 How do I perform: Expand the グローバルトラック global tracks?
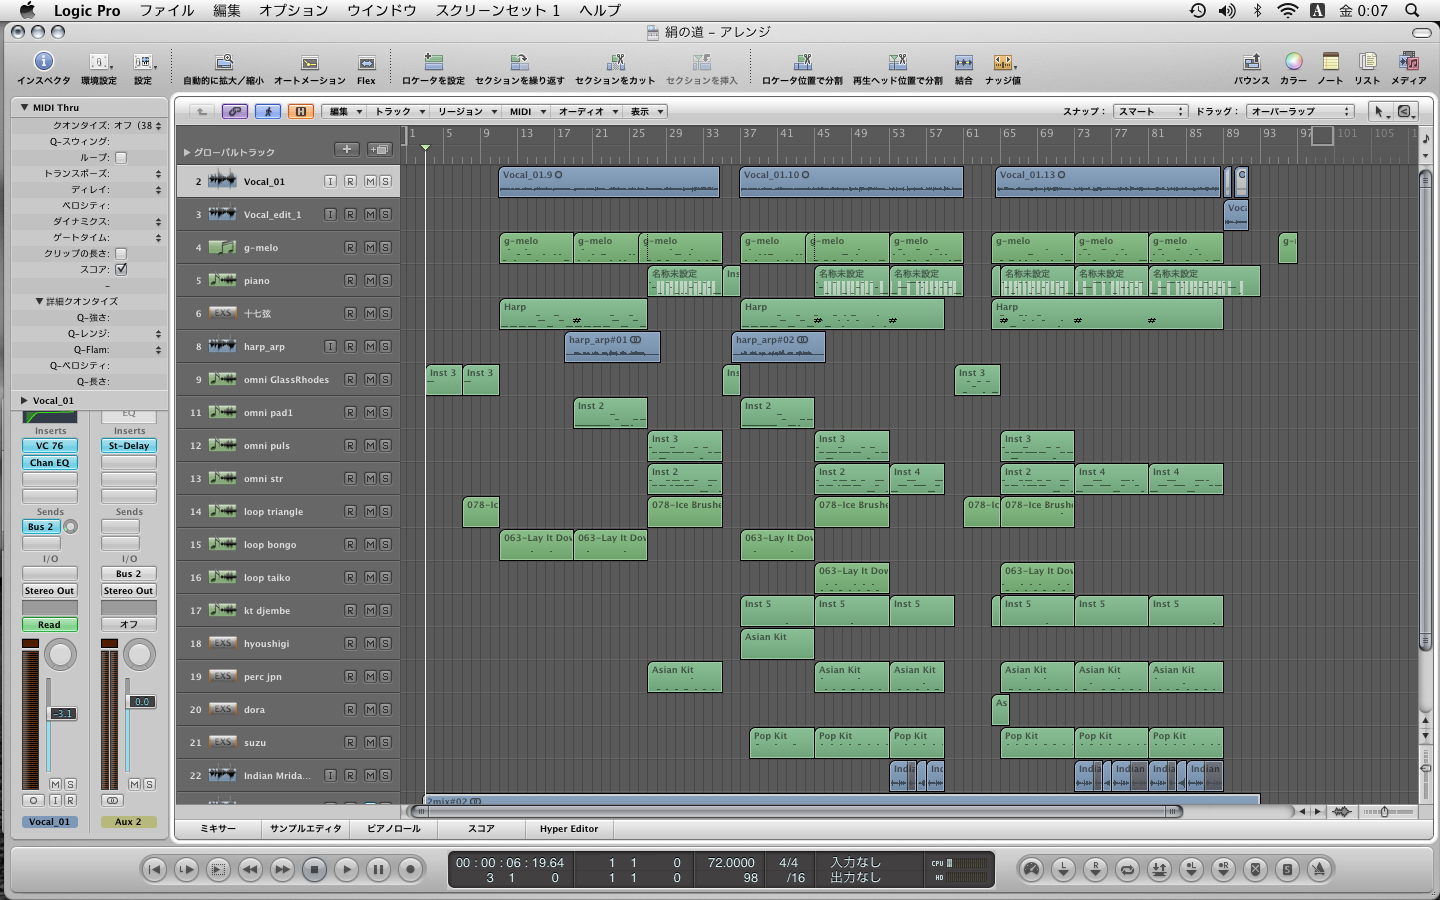pyautogui.click(x=187, y=152)
